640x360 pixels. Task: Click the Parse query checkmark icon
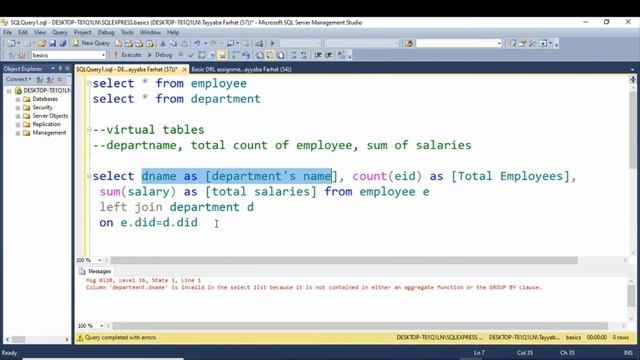click(x=191, y=55)
